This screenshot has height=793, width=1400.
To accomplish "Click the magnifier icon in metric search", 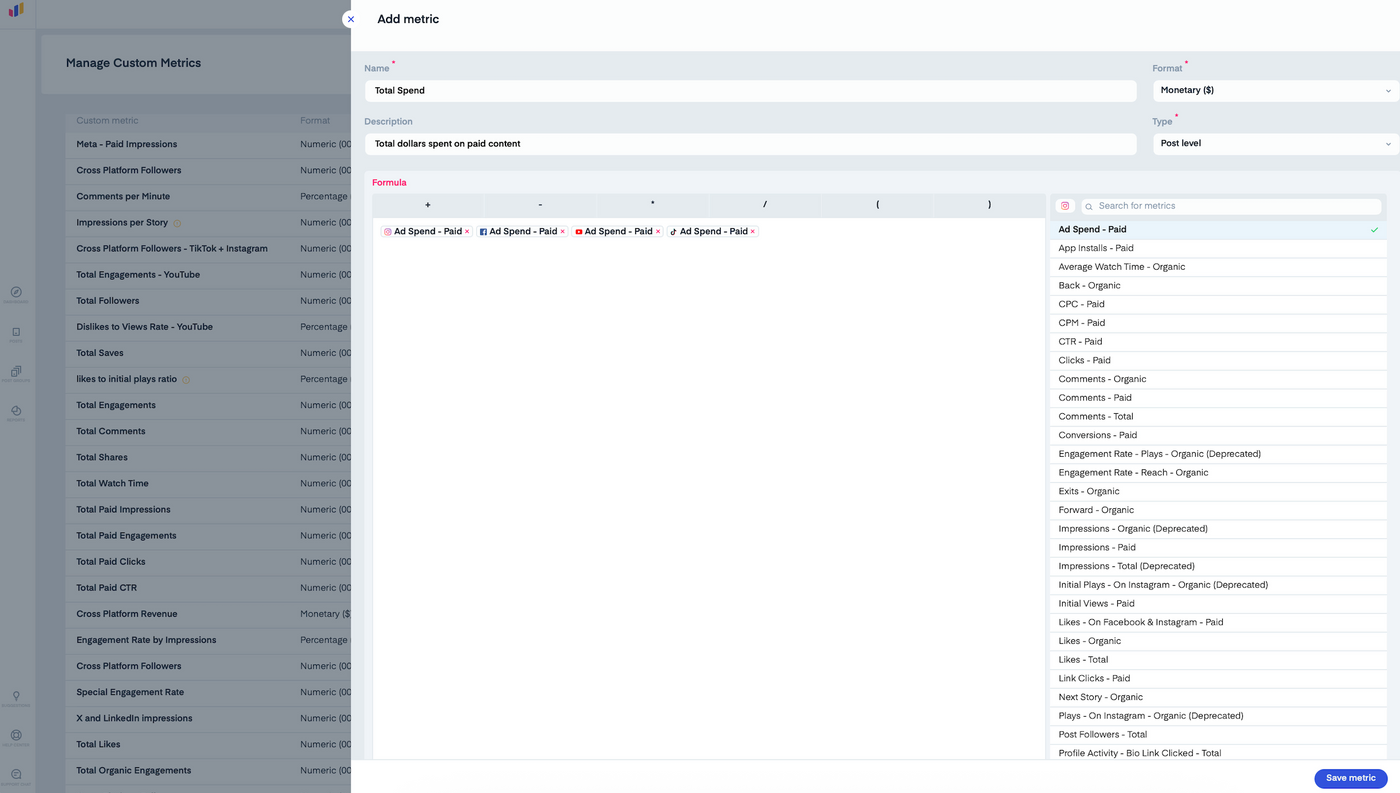I will pyautogui.click(x=1089, y=206).
